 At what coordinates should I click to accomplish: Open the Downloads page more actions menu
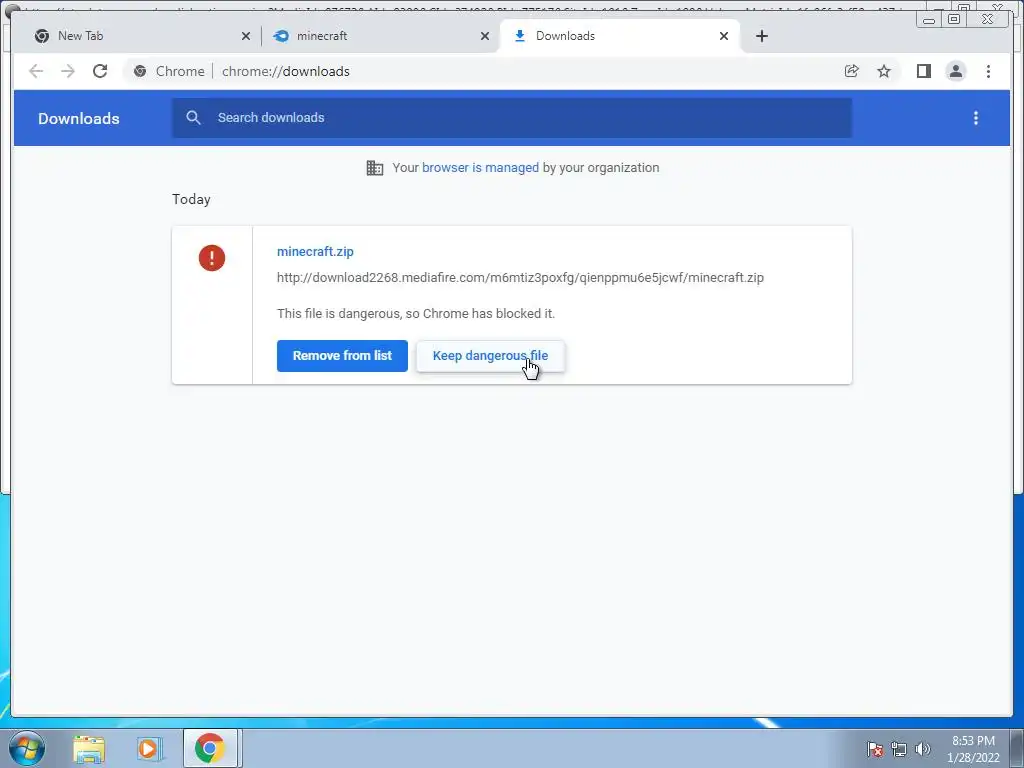tap(976, 118)
